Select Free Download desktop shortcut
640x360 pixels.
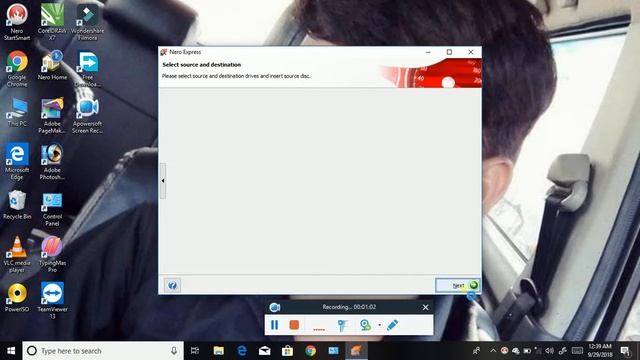[x=87, y=69]
